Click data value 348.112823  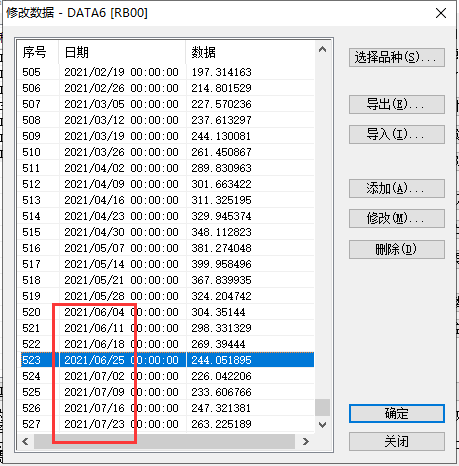(x=221, y=232)
